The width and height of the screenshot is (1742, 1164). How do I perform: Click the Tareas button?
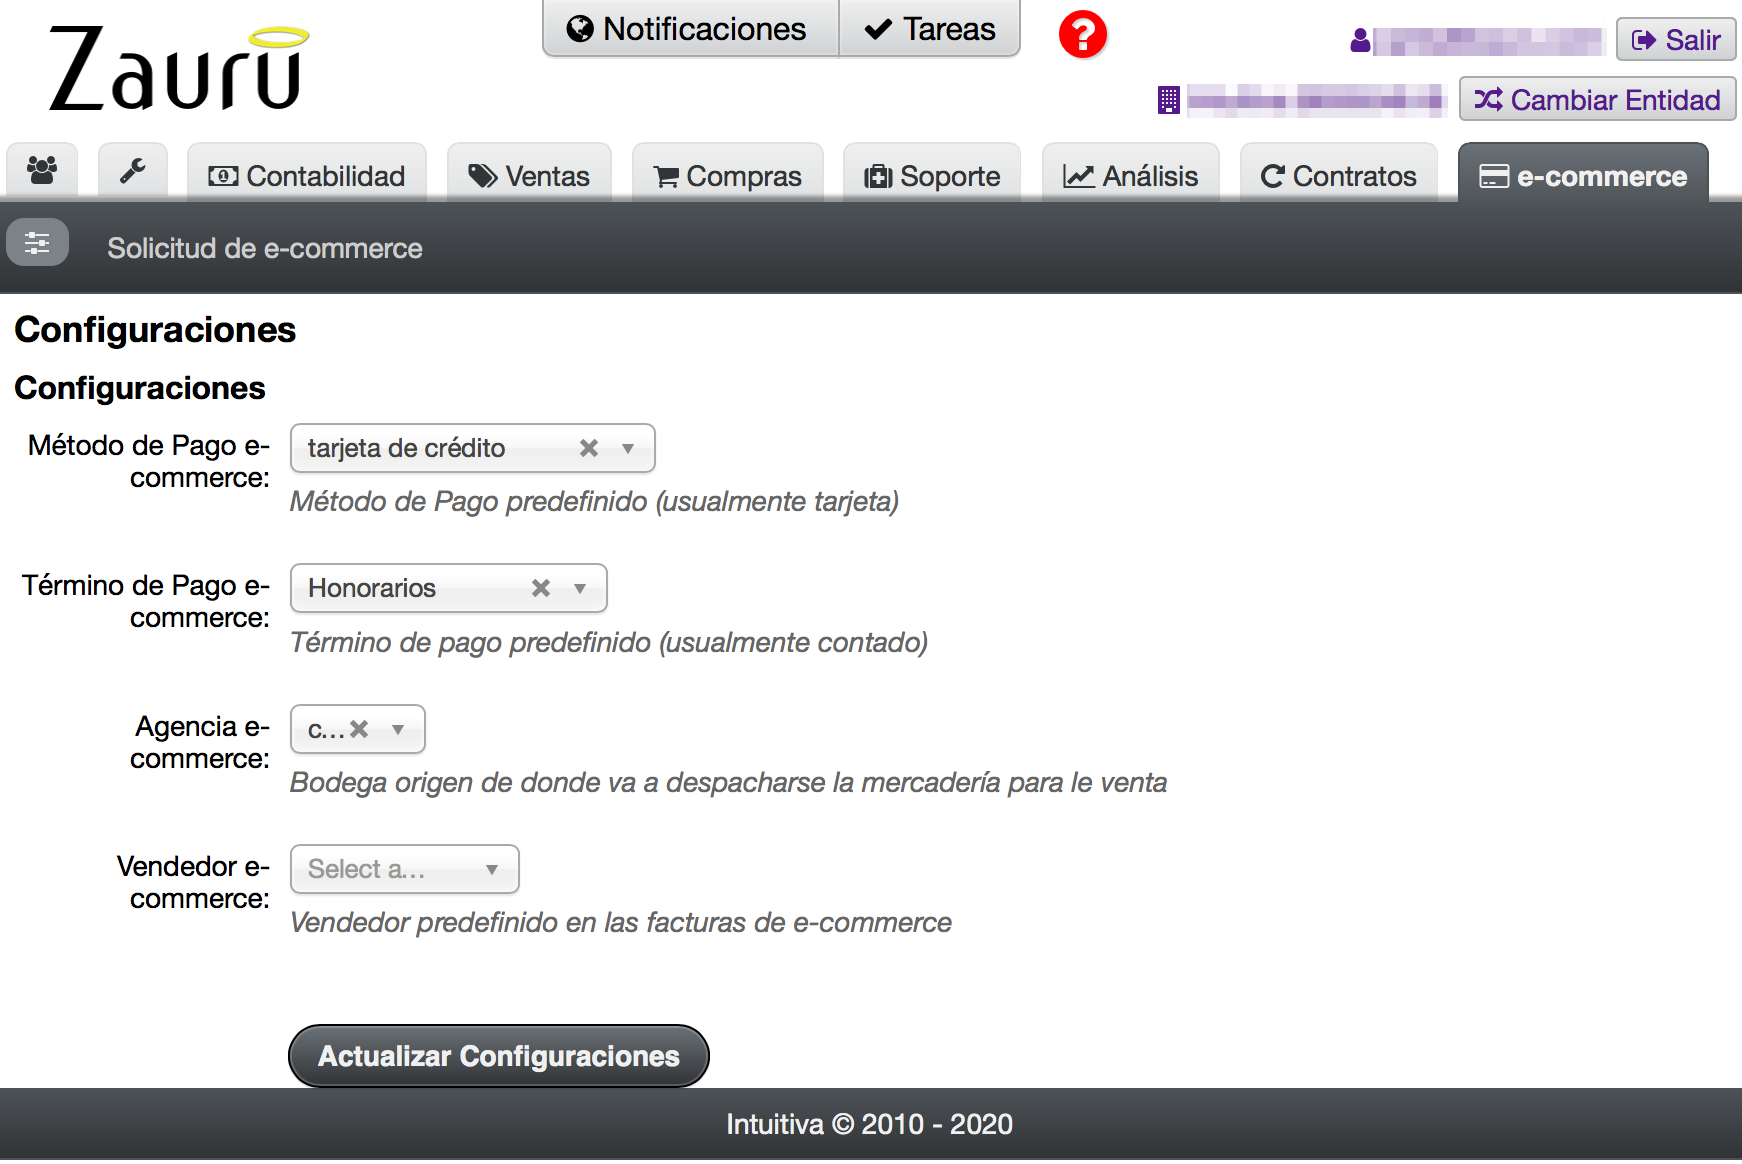click(929, 29)
